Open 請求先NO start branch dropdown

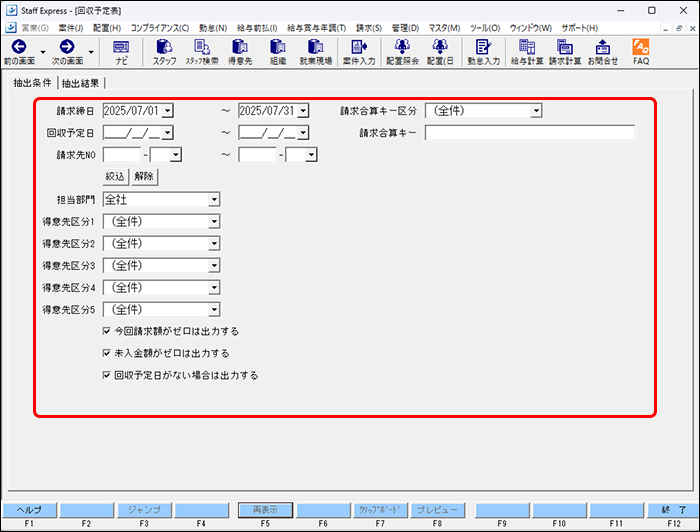point(176,155)
